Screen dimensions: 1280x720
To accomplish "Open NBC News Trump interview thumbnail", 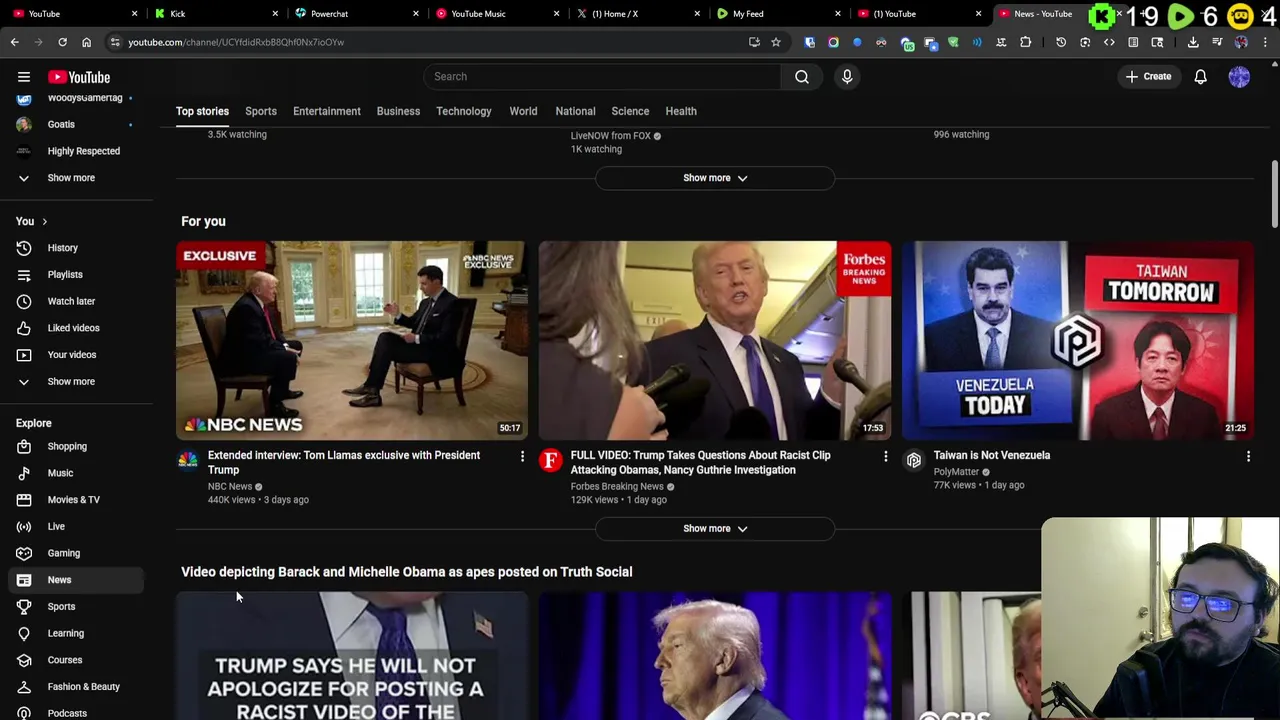I will (352, 340).
